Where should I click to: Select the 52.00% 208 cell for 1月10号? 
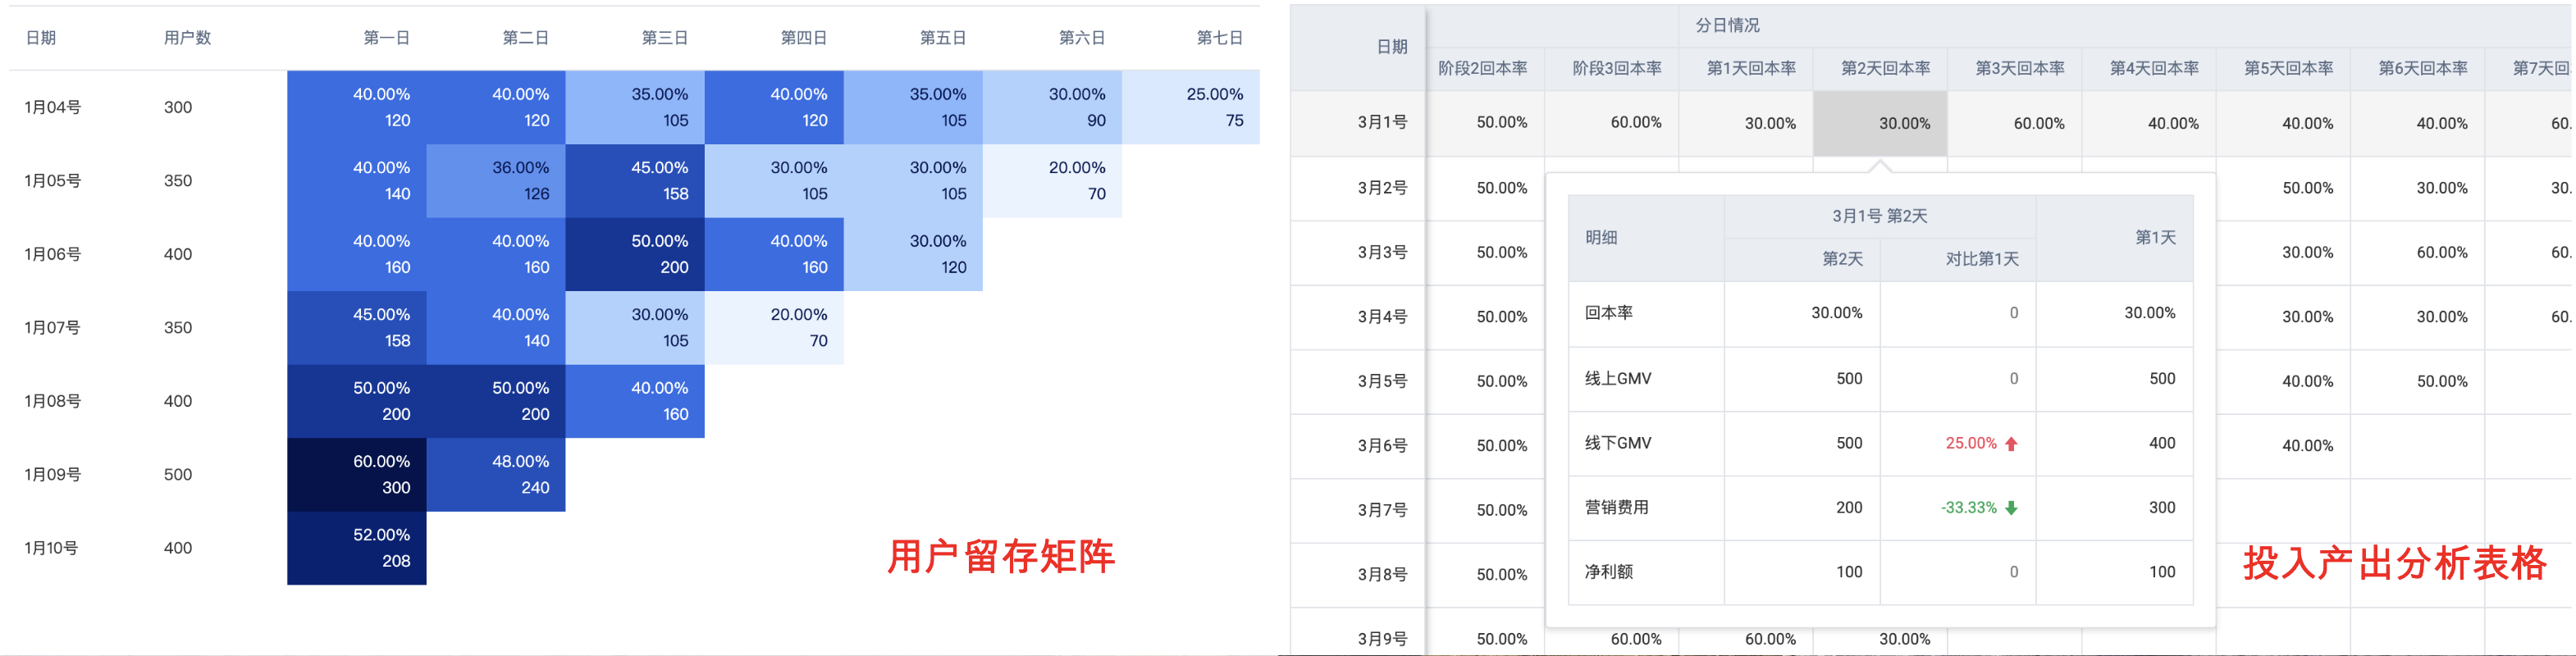tap(357, 548)
